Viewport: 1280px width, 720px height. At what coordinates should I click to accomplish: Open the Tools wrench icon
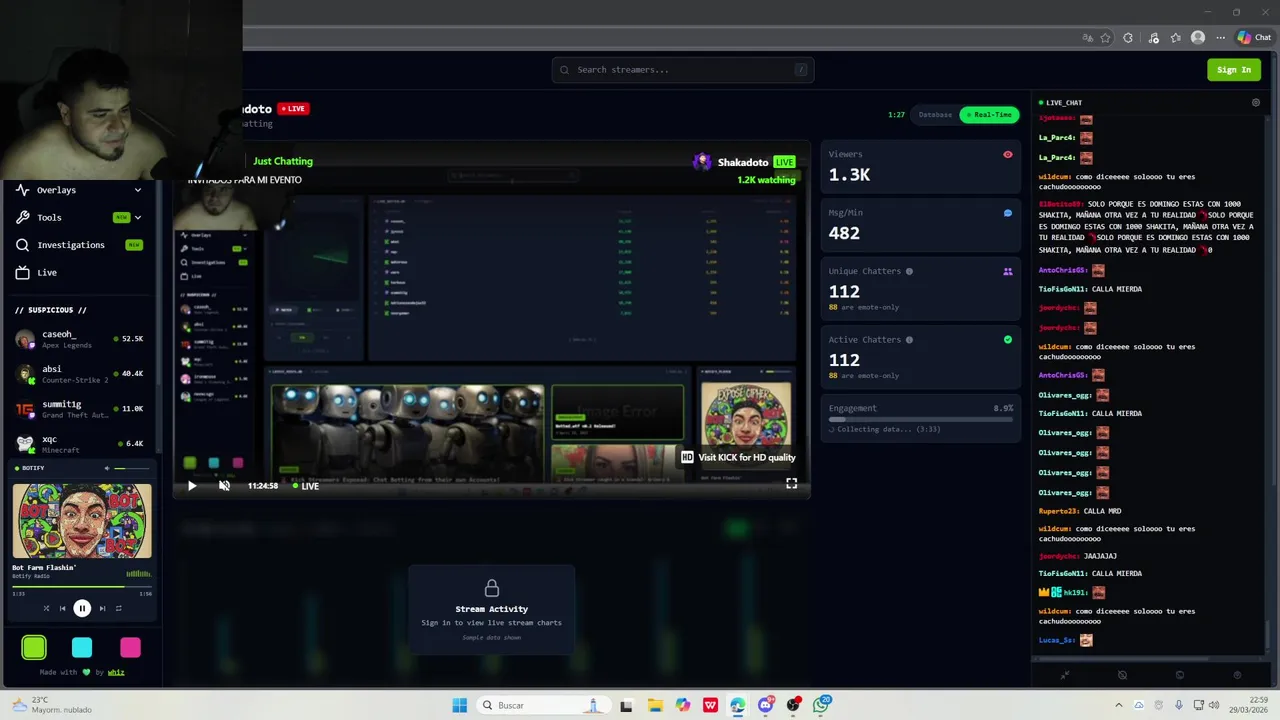click(22, 217)
